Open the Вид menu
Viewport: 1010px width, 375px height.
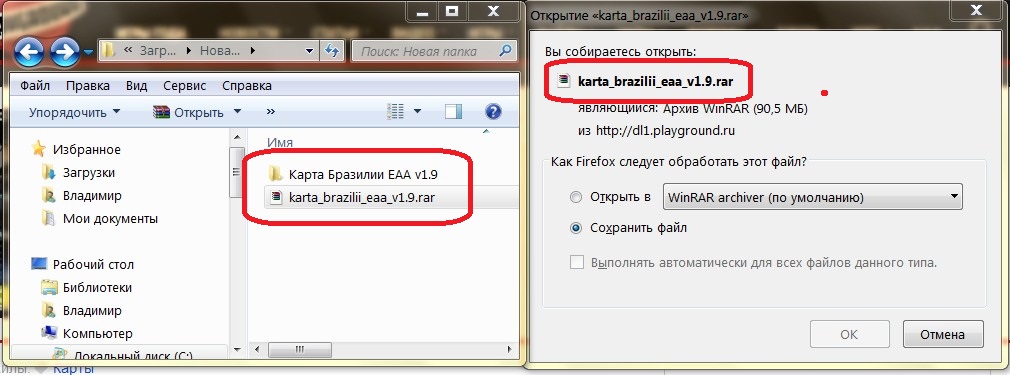[137, 86]
